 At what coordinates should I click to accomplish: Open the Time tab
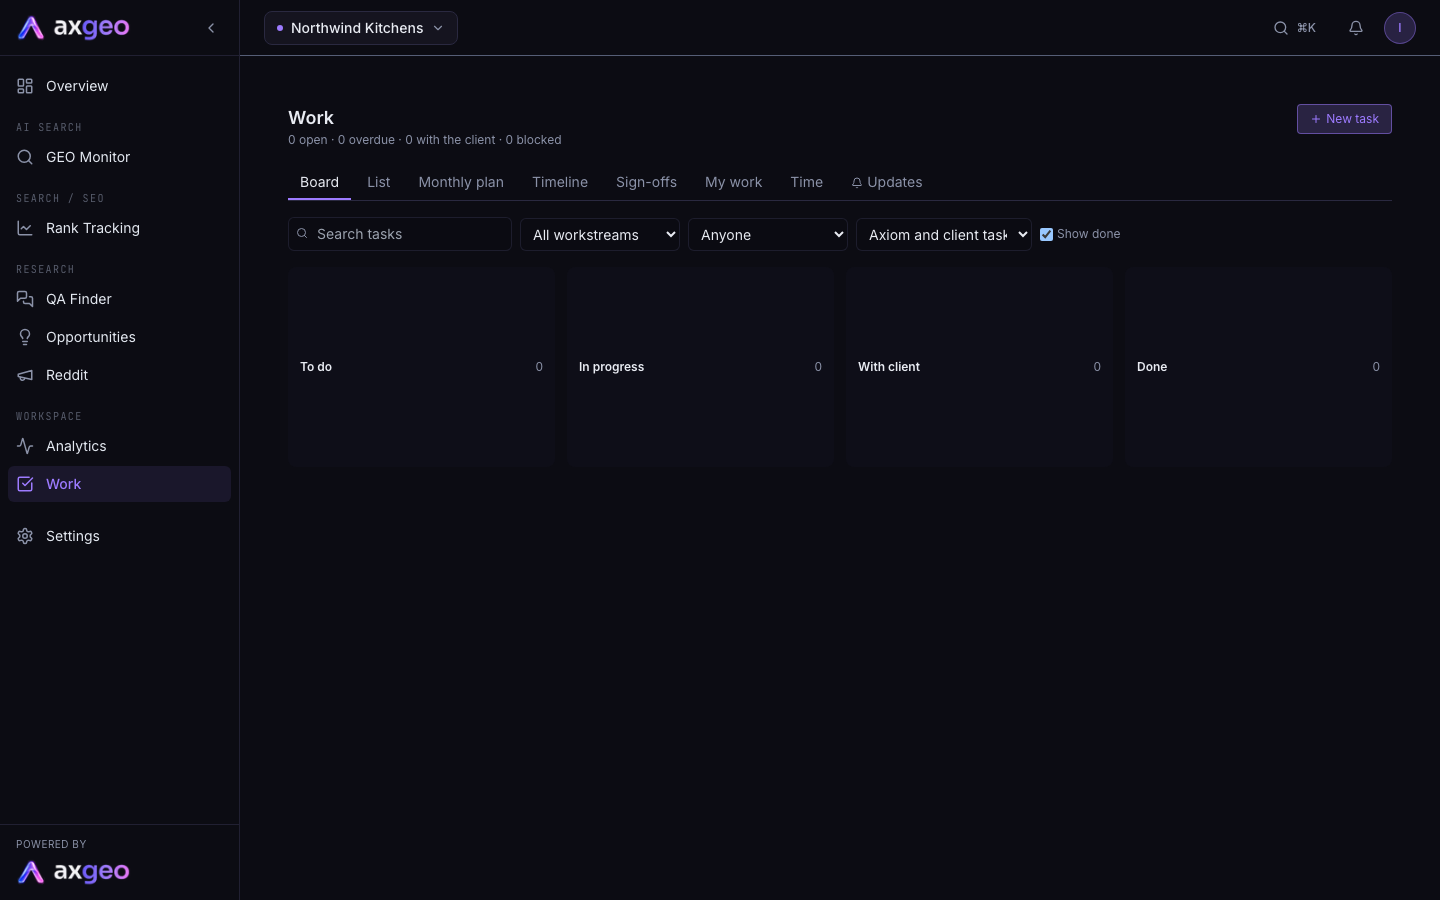(x=806, y=182)
